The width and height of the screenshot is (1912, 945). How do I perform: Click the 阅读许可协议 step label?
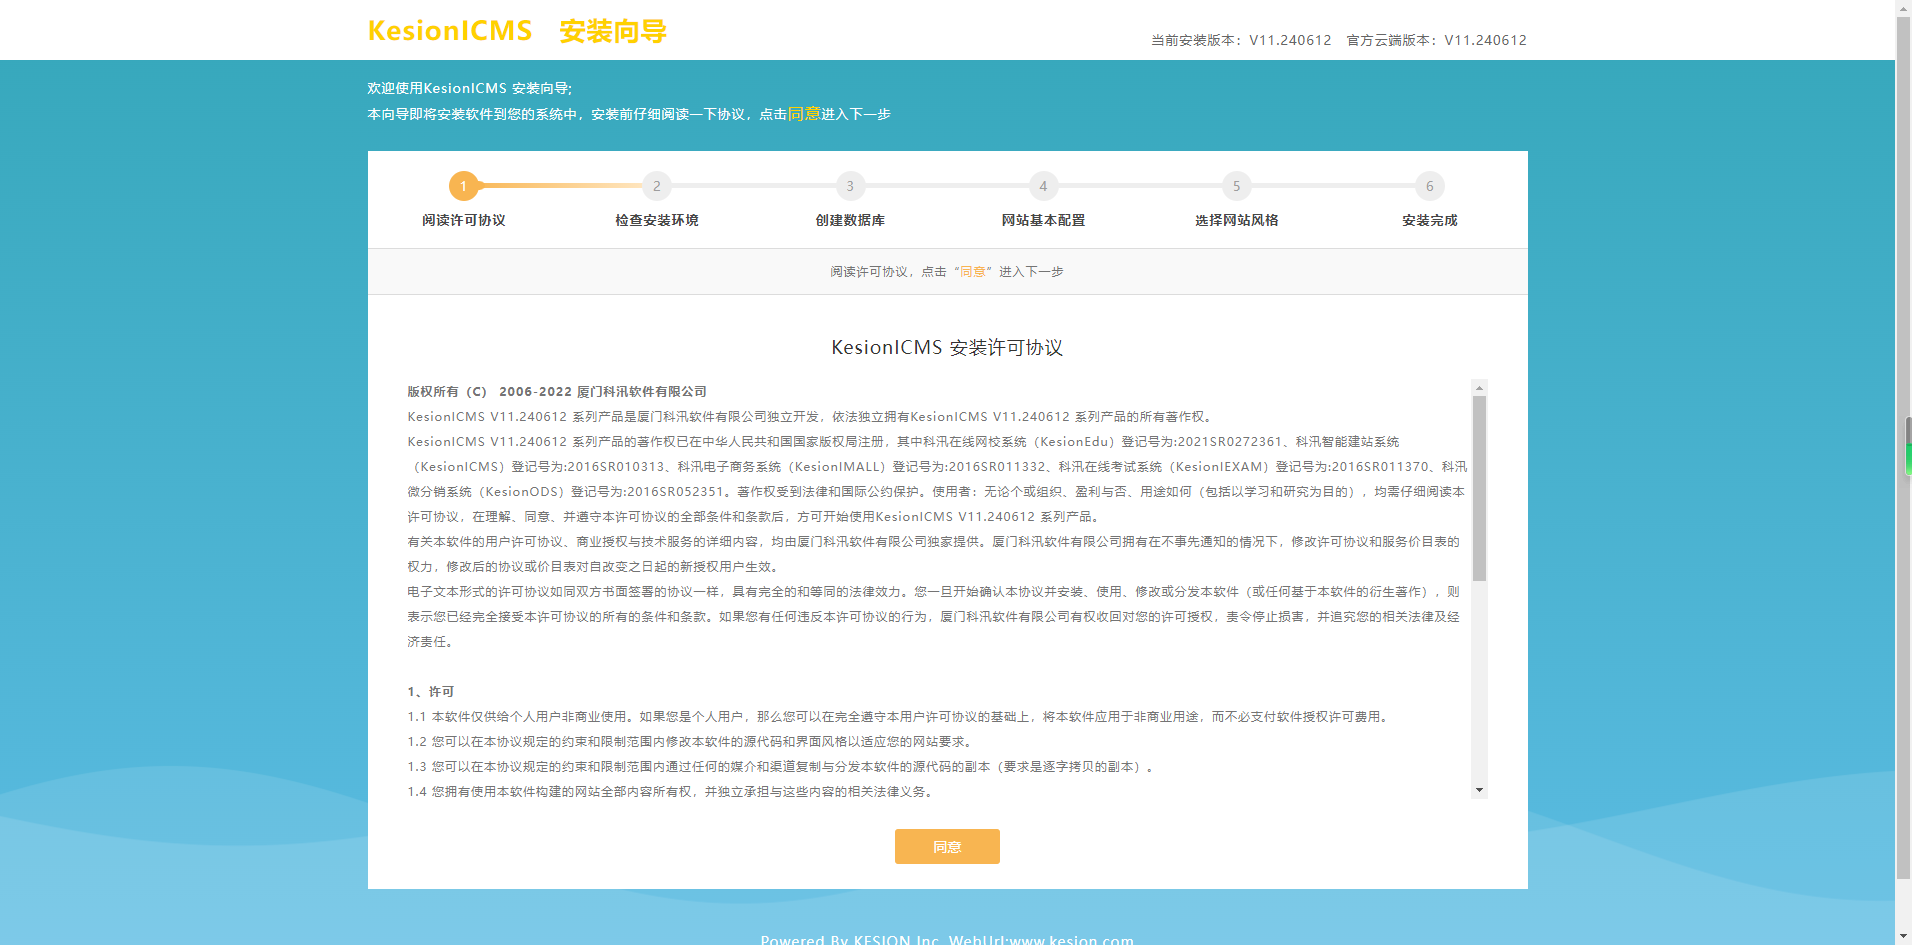pyautogui.click(x=463, y=220)
